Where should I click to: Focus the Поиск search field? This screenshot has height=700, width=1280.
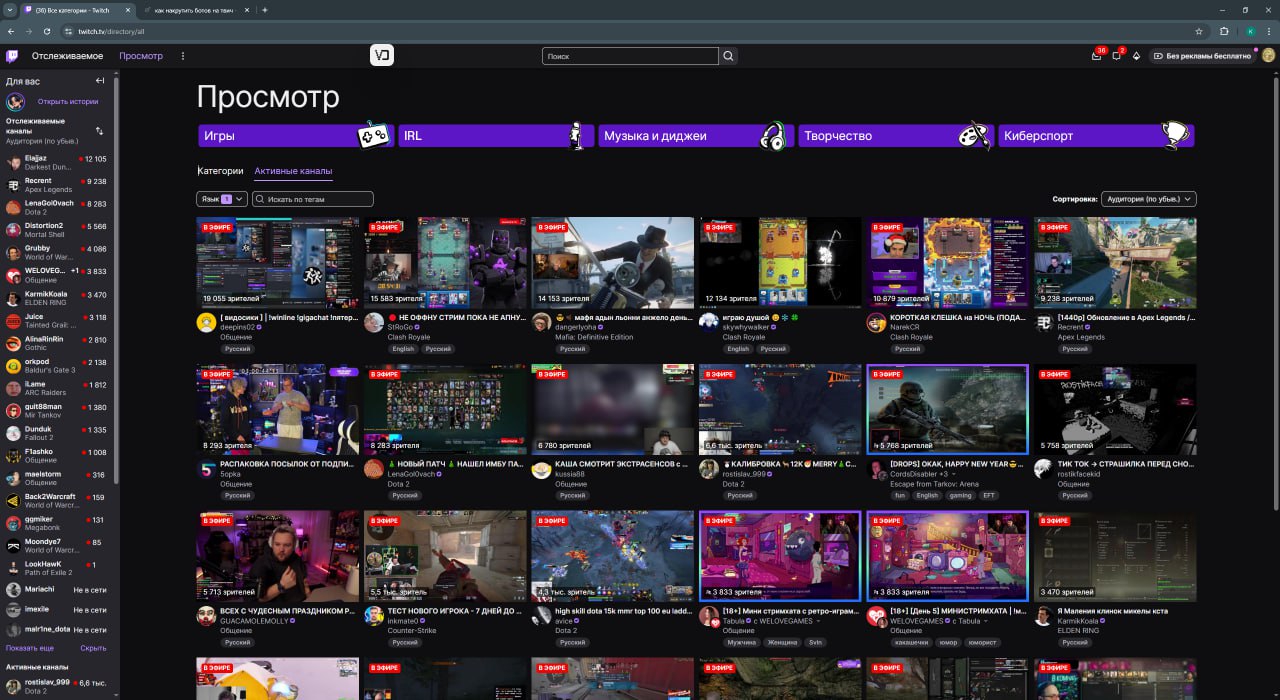pyautogui.click(x=631, y=56)
